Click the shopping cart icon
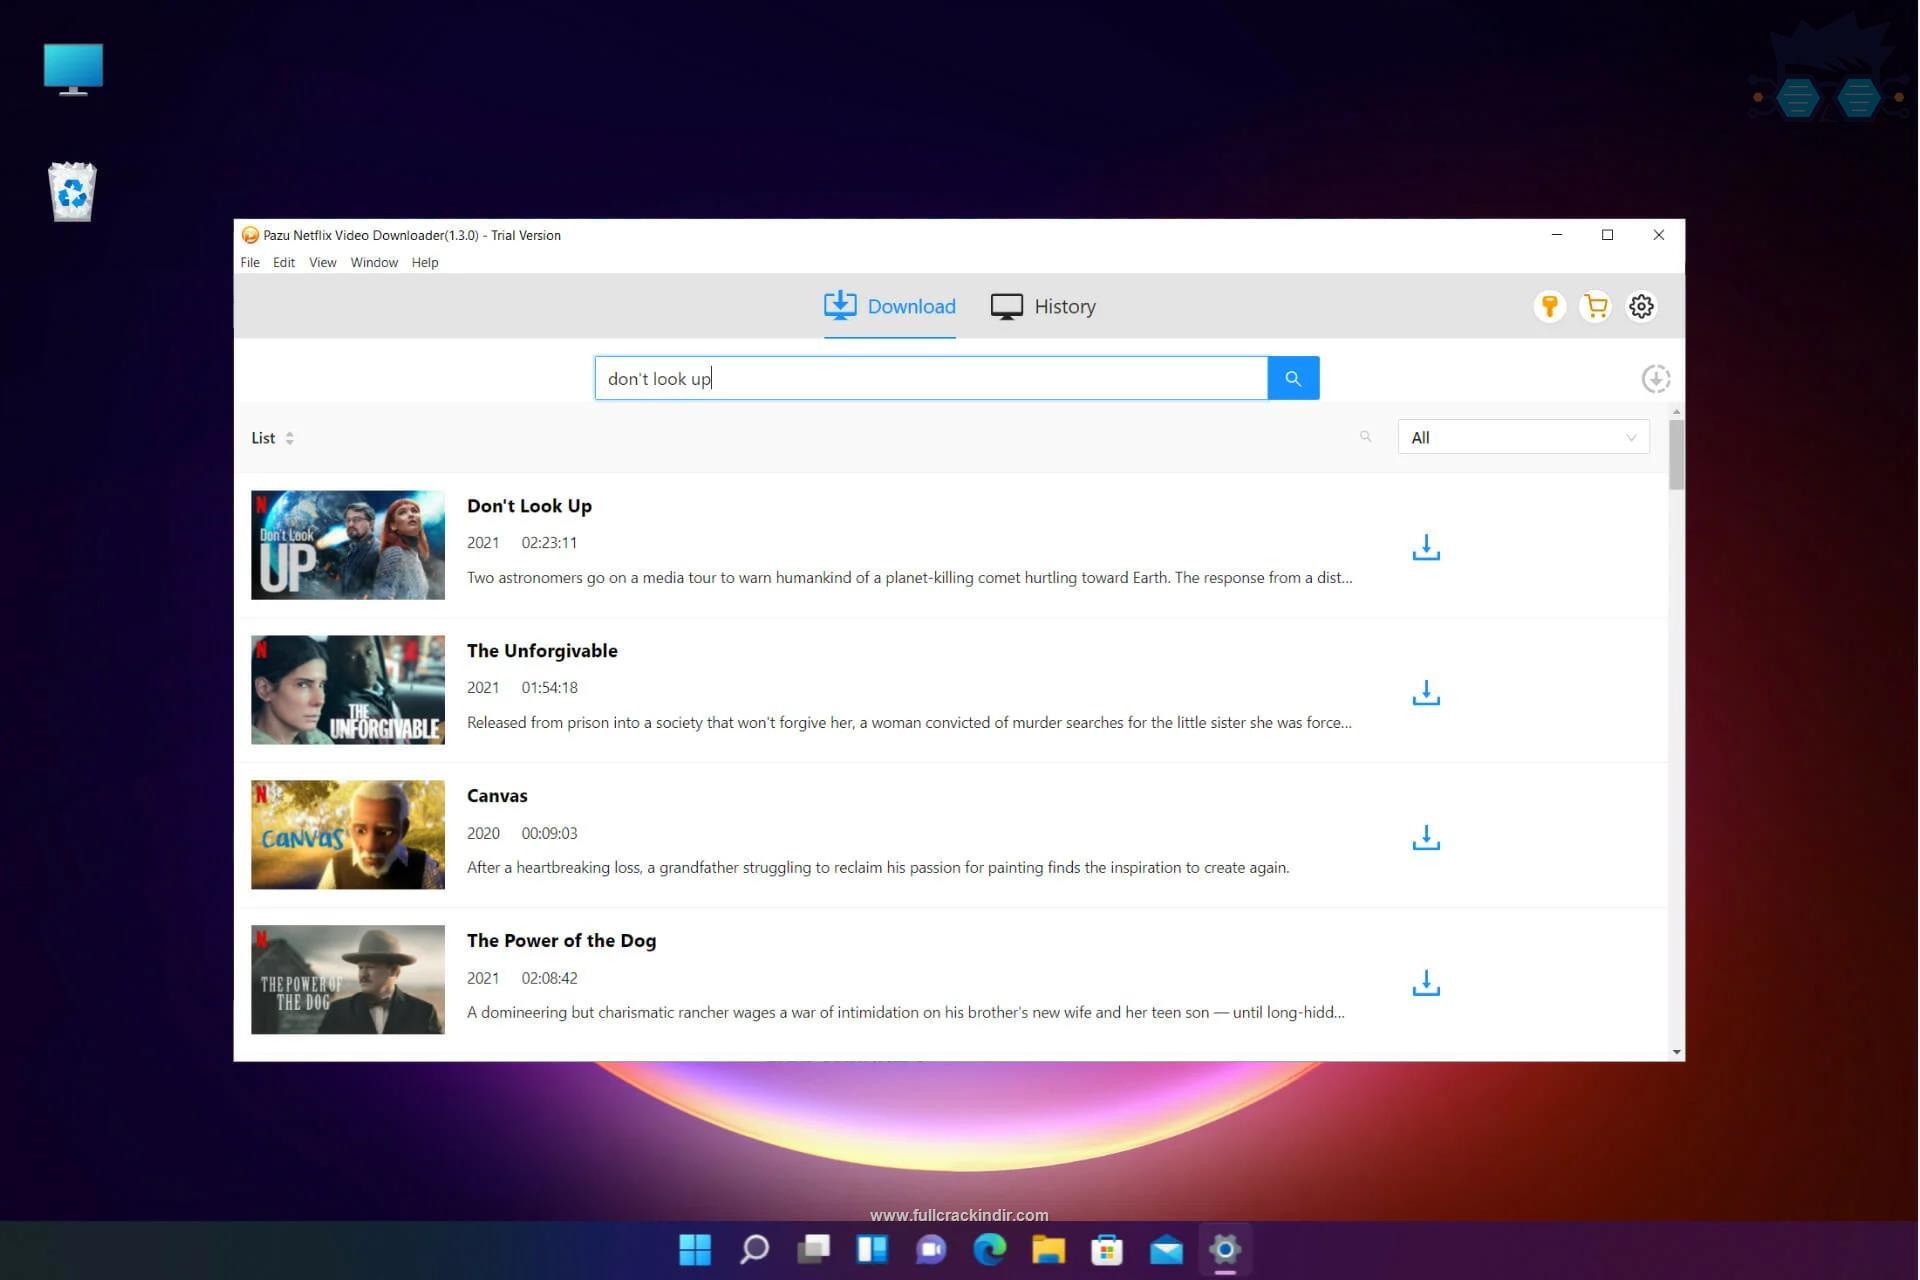 point(1596,304)
